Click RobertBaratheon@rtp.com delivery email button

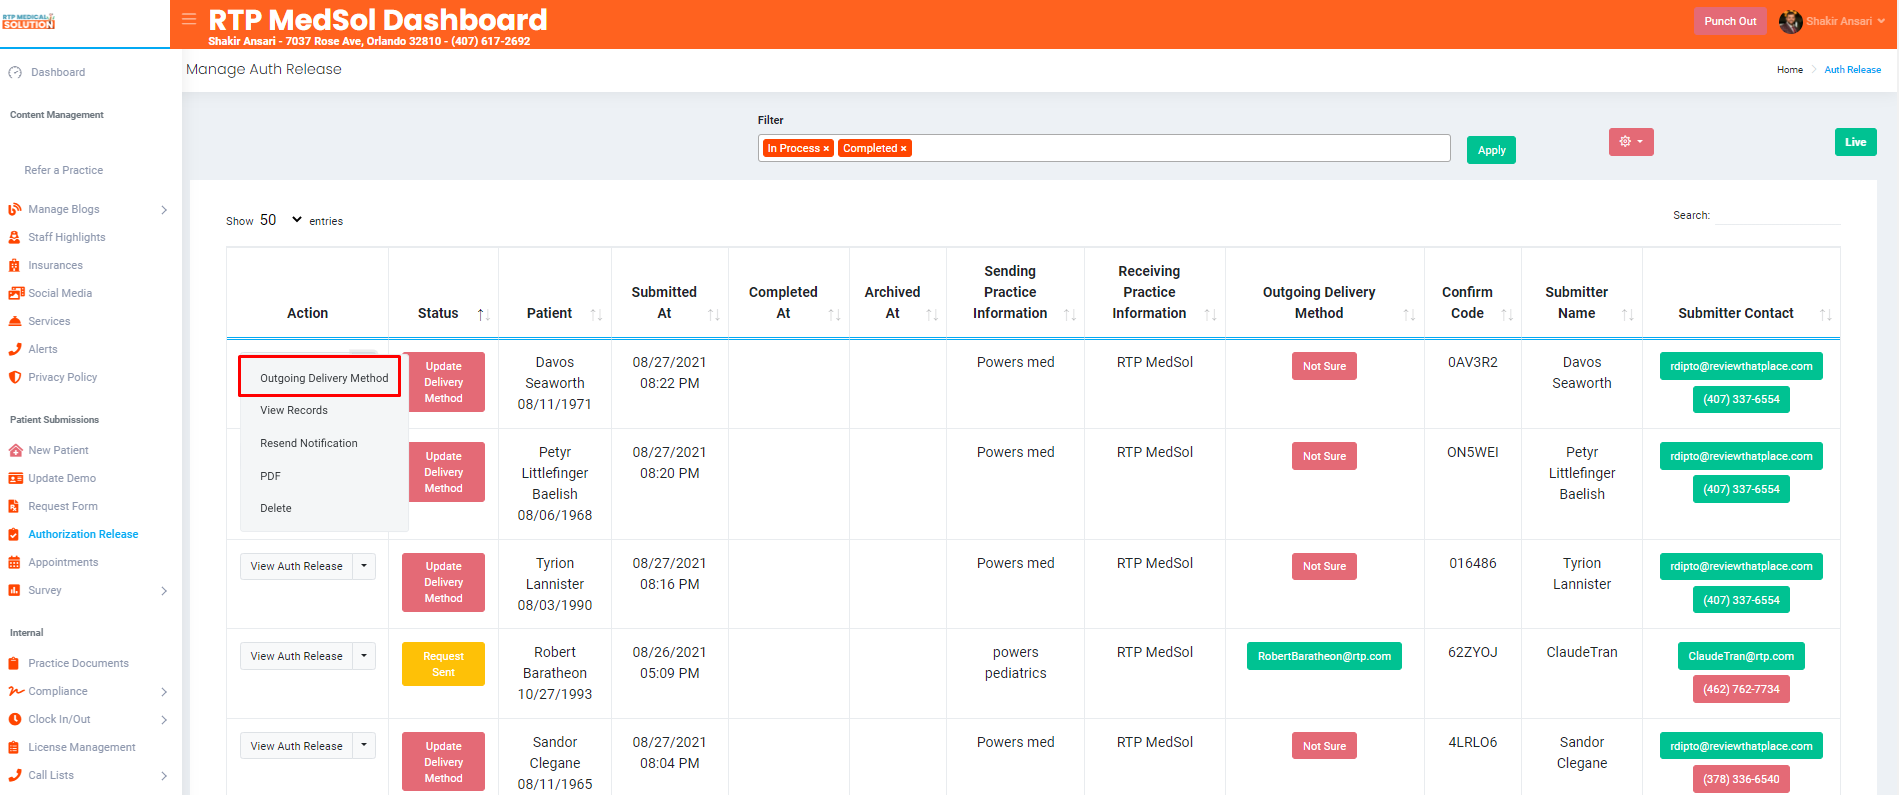click(x=1324, y=656)
